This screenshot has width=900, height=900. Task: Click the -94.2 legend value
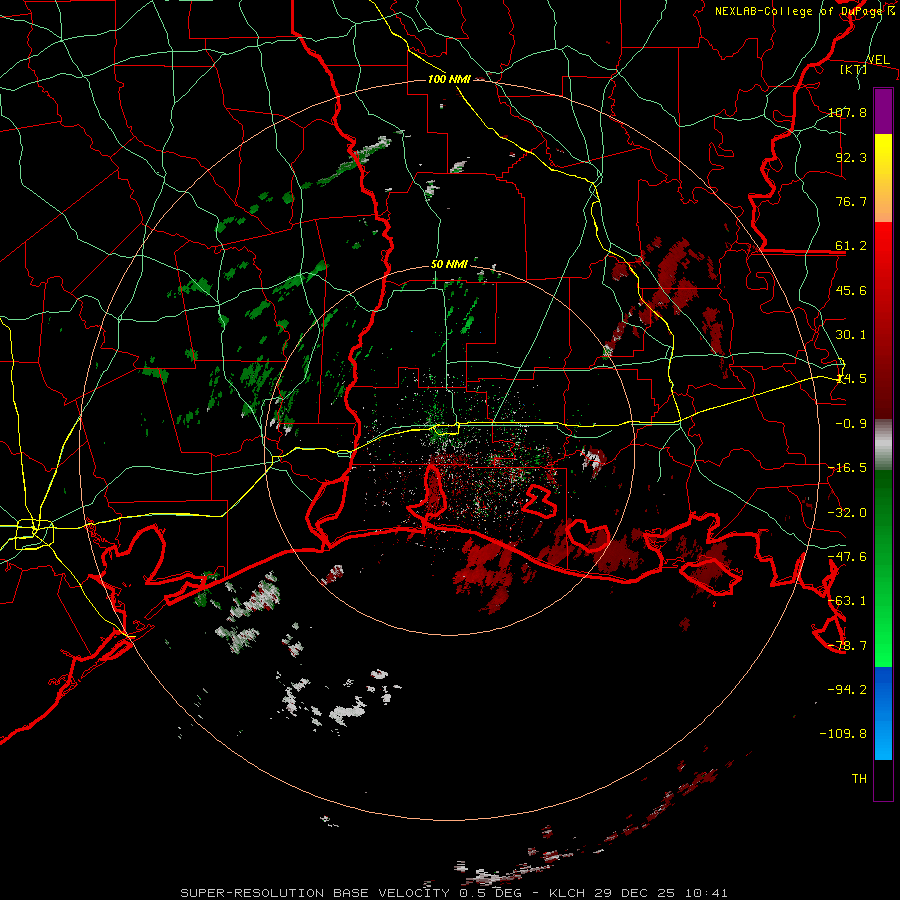point(847,690)
